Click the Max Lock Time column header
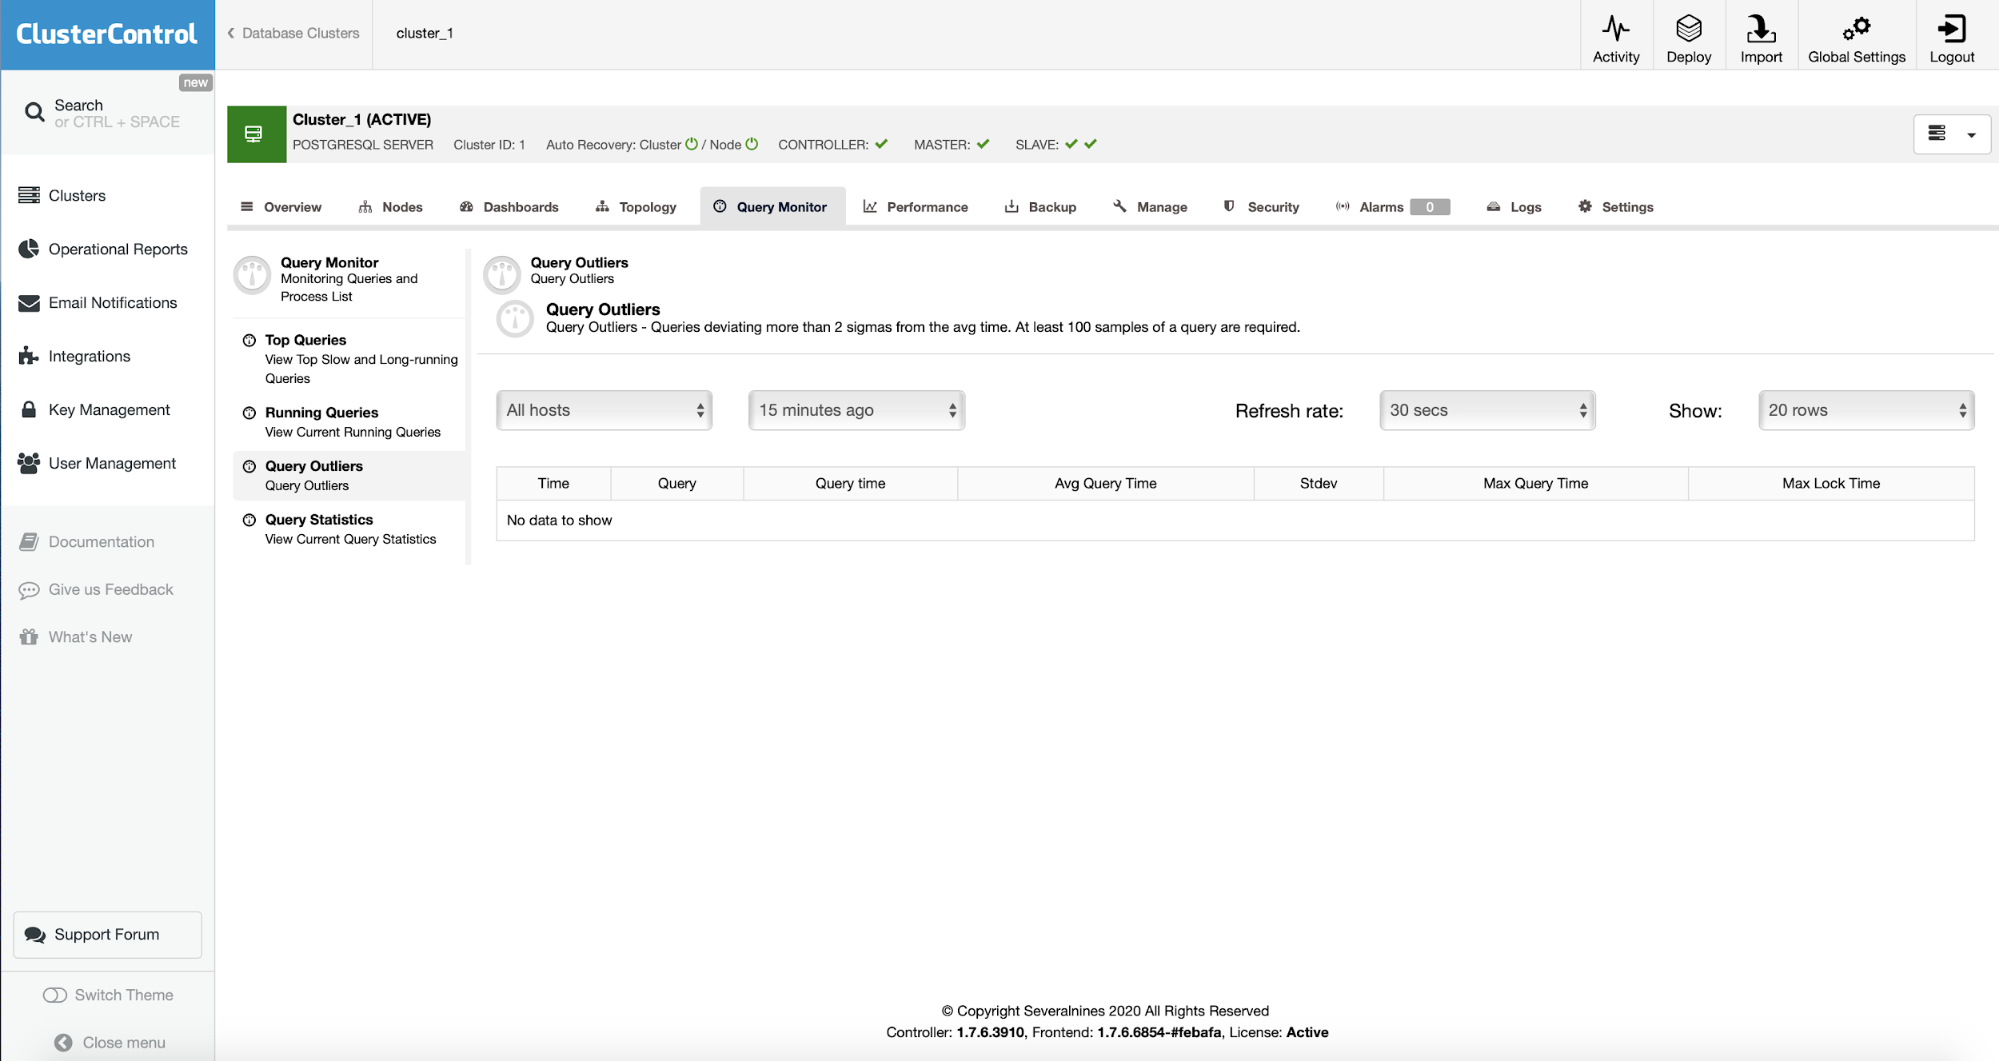 1831,483
